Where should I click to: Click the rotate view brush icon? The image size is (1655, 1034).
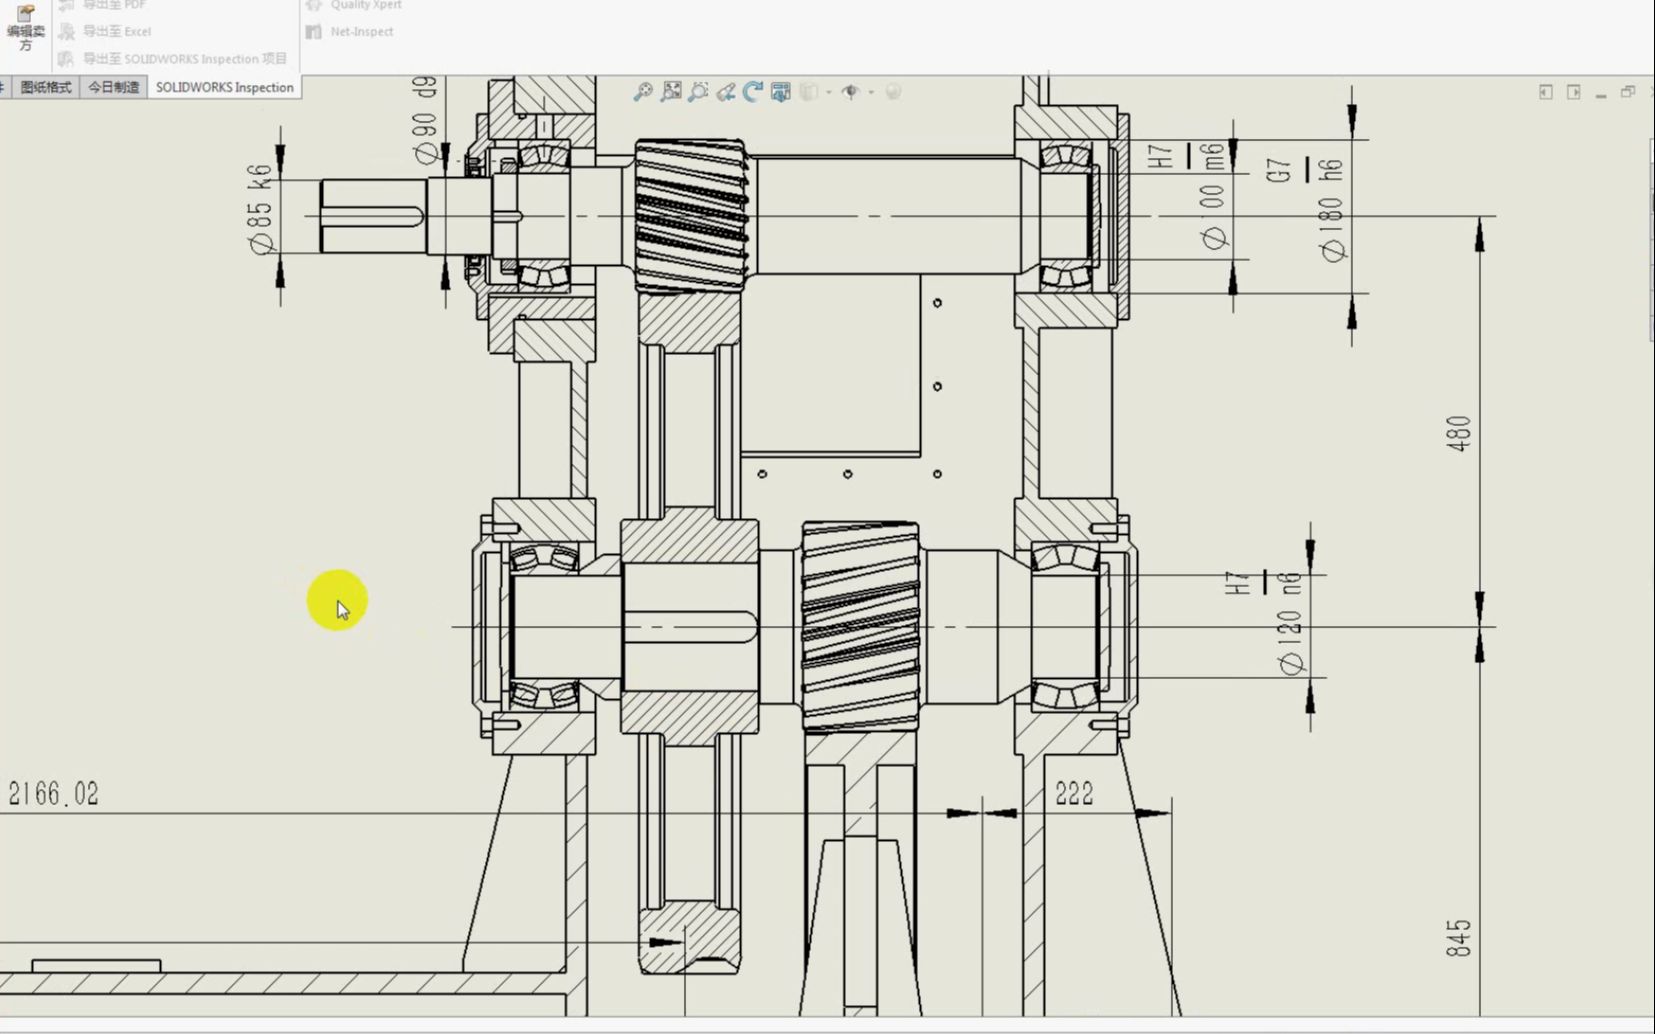pyautogui.click(x=726, y=92)
